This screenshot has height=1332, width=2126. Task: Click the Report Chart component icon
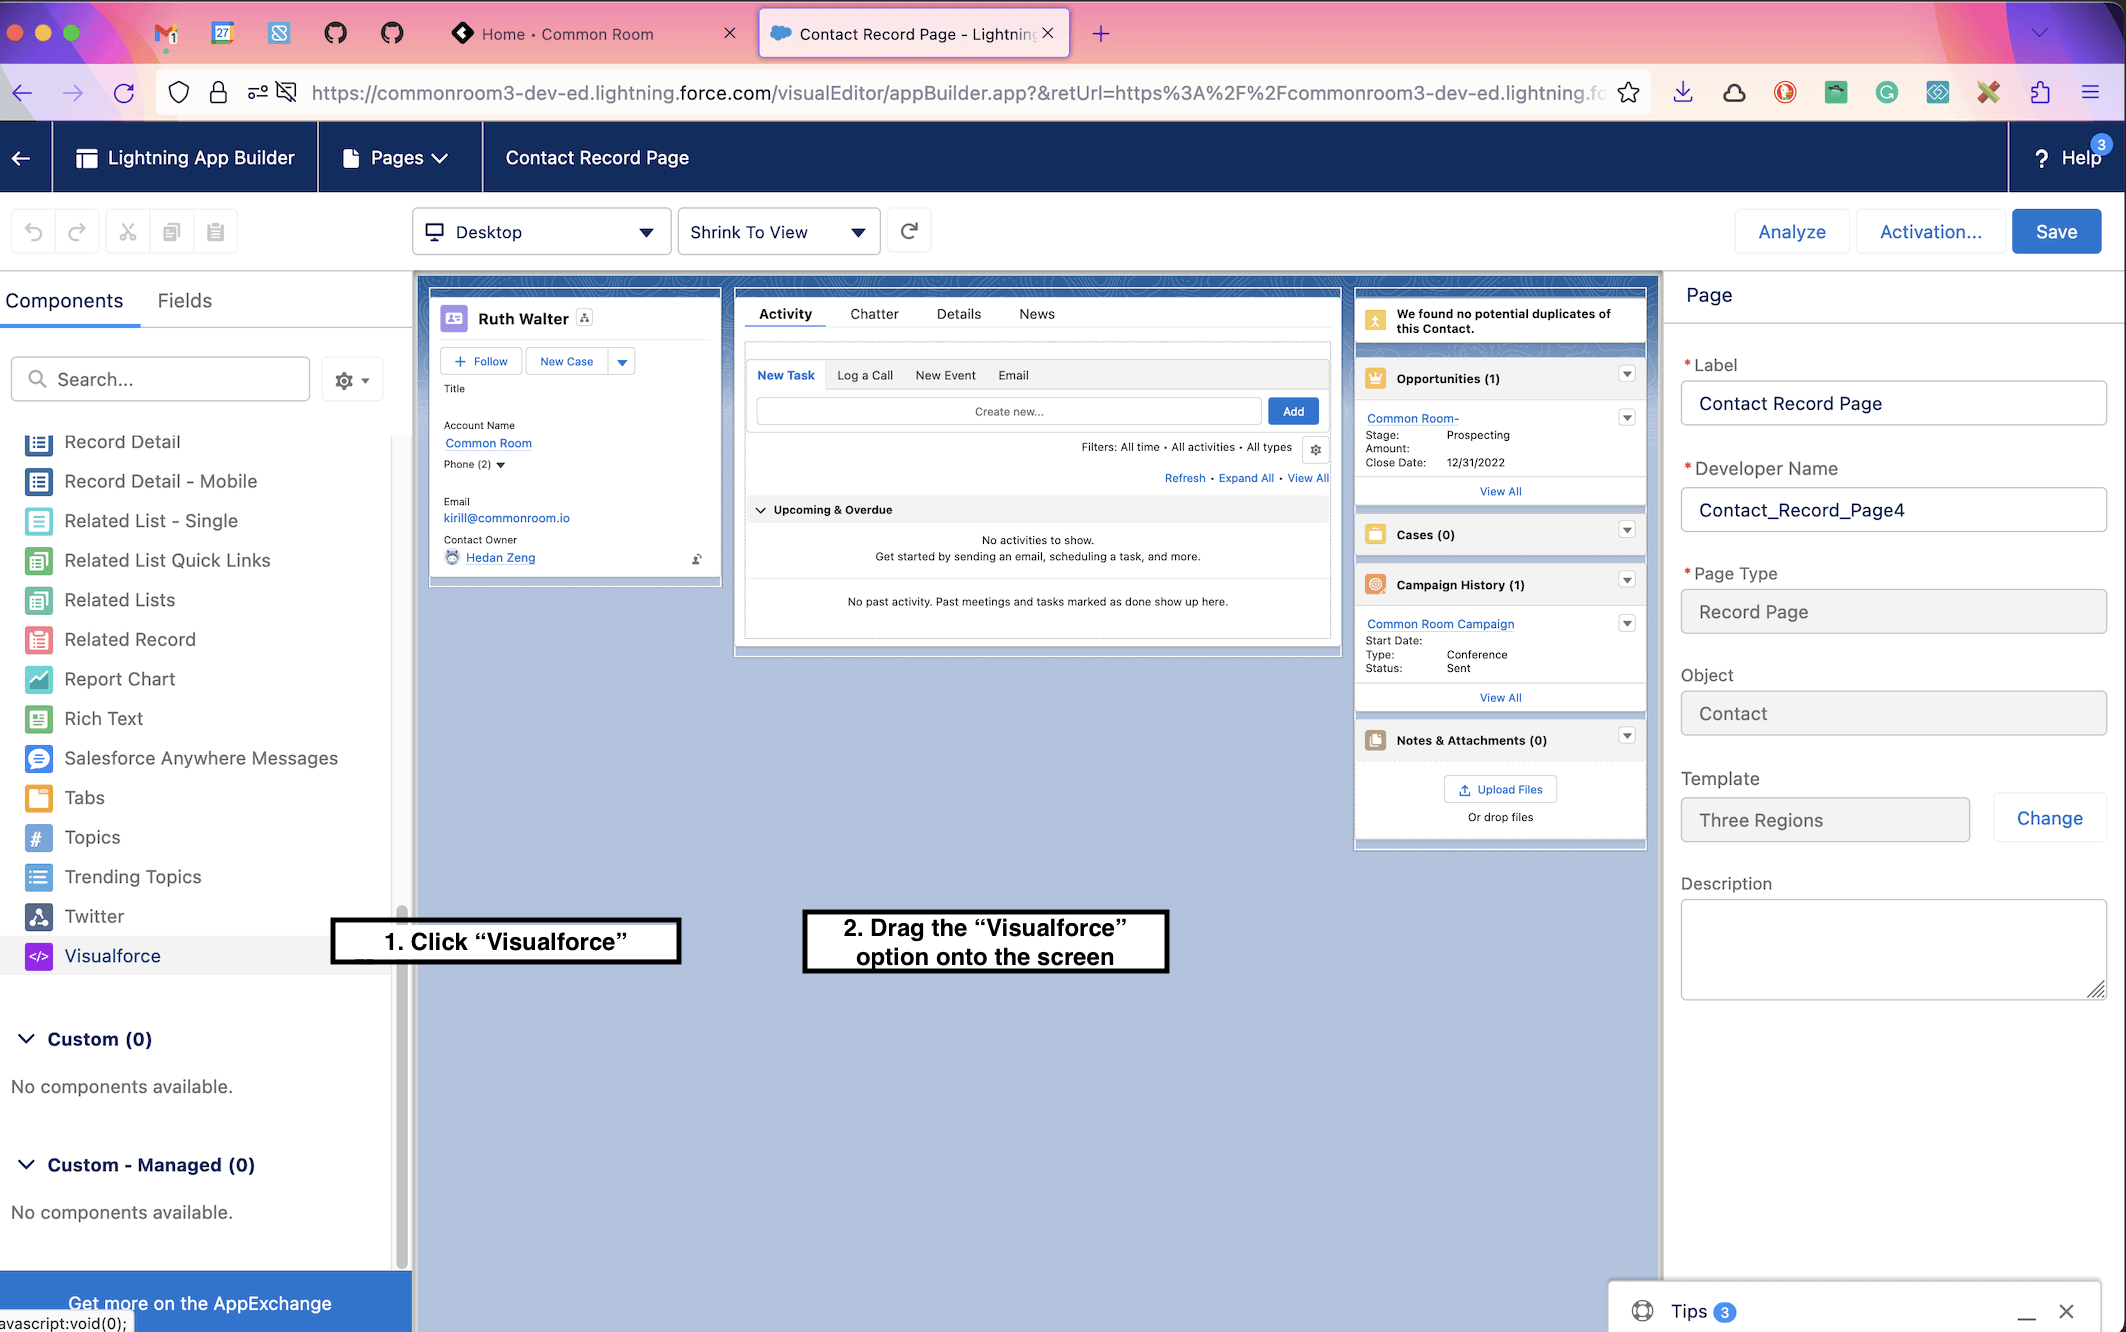tap(38, 679)
